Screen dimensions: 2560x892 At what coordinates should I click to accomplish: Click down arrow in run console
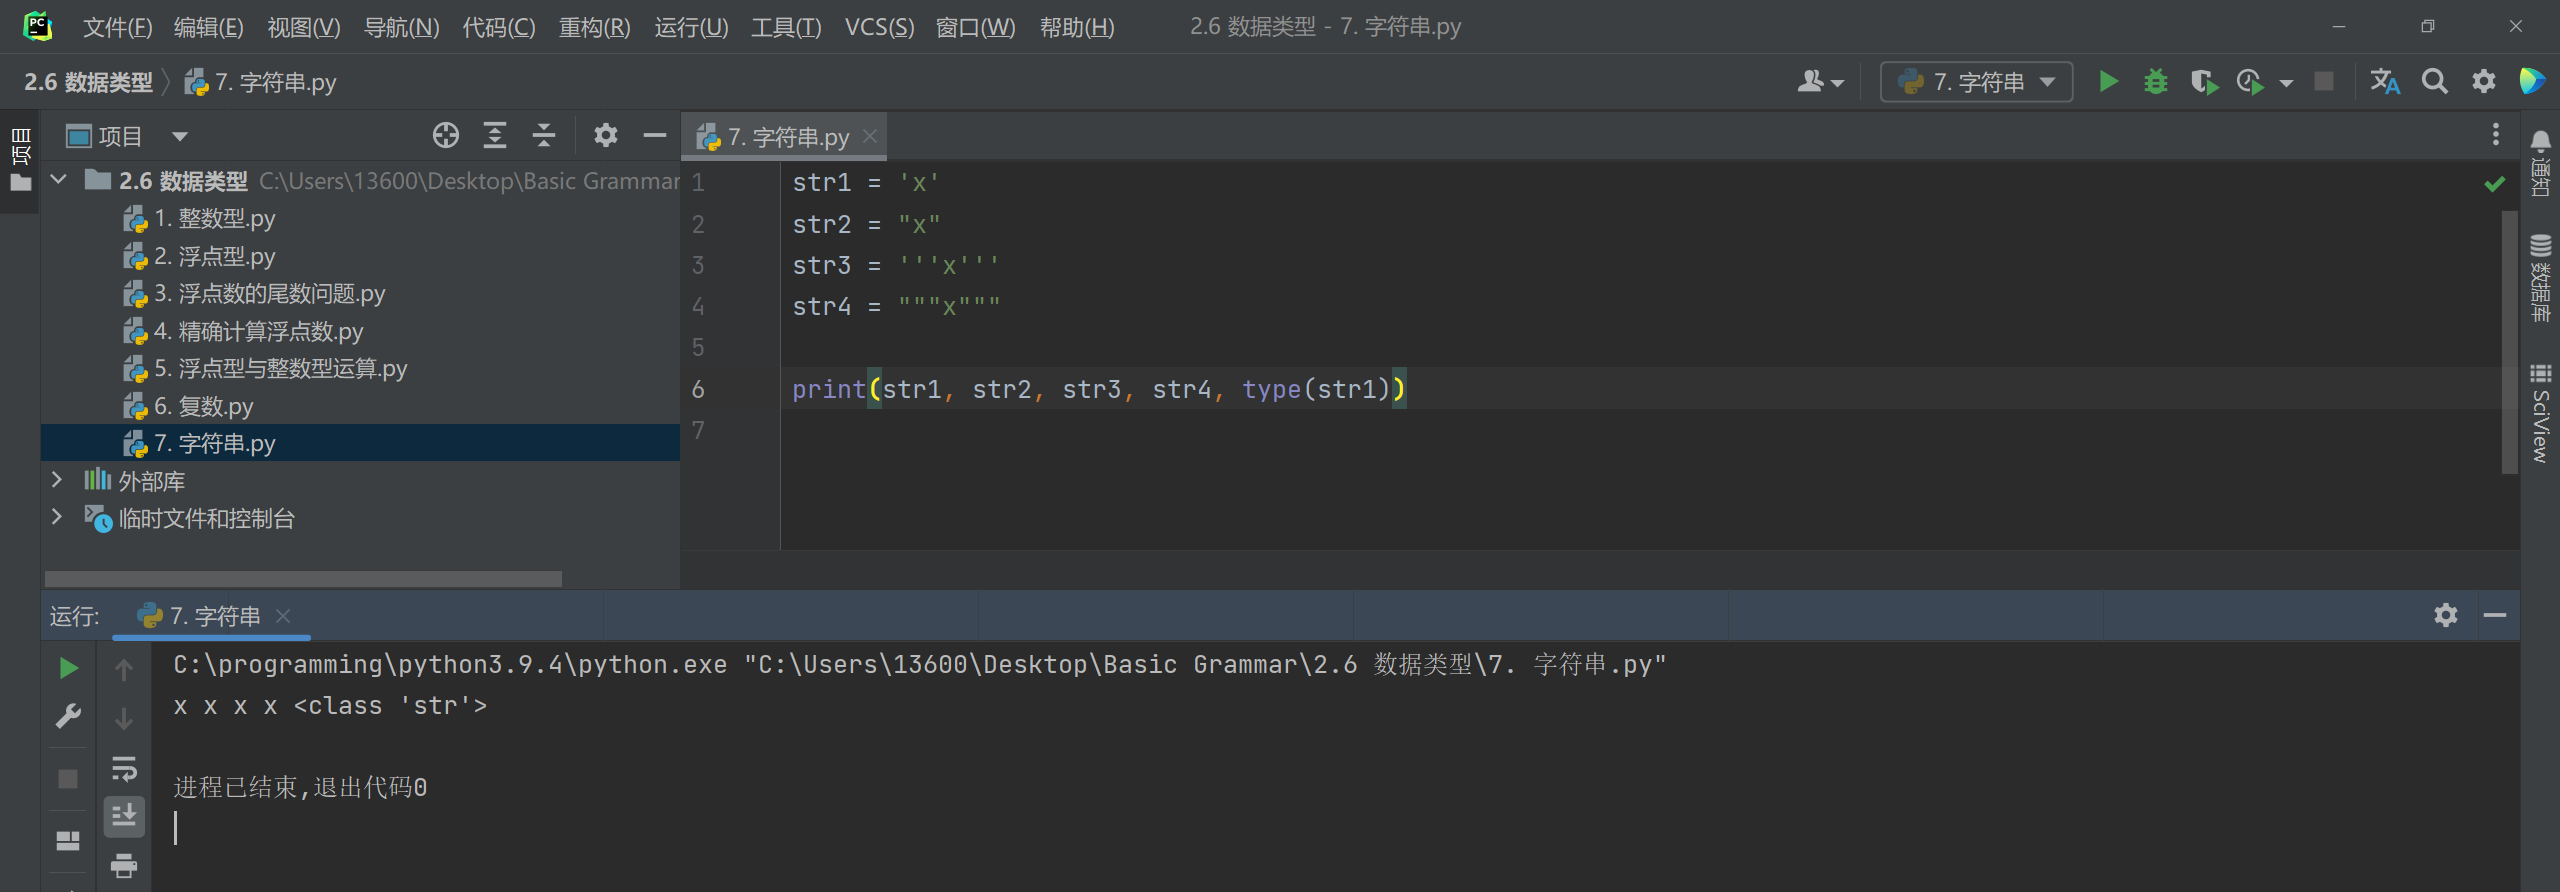point(124,718)
